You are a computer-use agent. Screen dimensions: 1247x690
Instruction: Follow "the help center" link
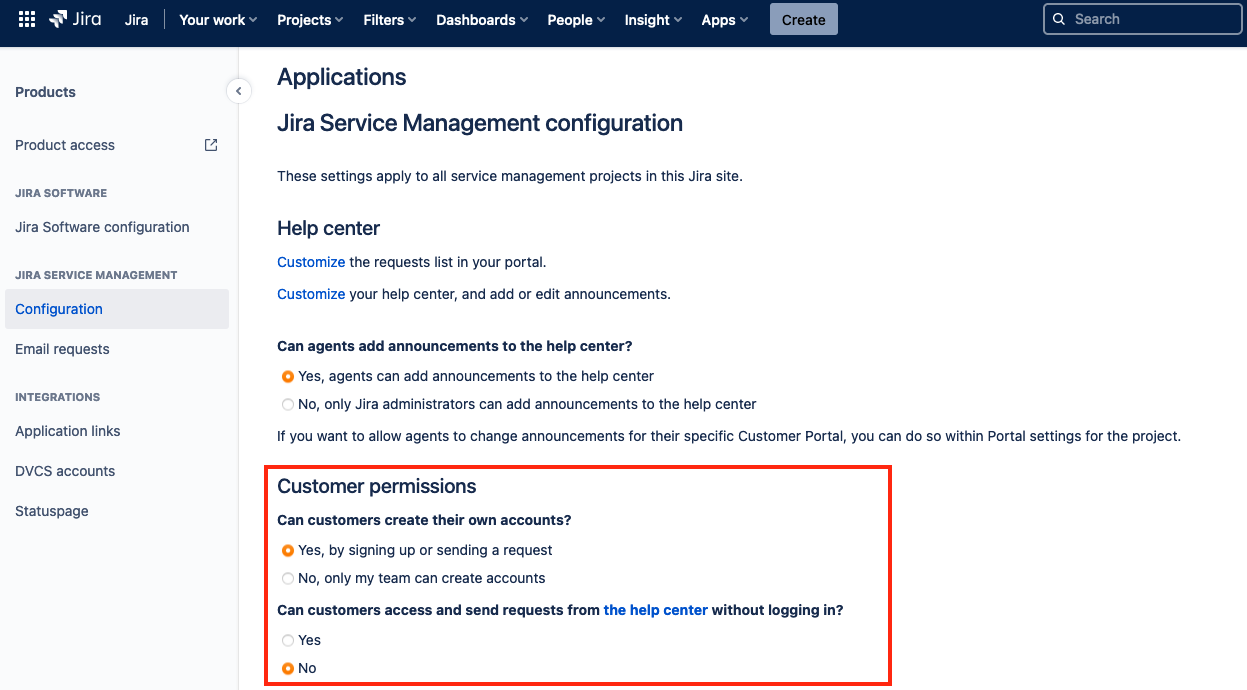656,610
